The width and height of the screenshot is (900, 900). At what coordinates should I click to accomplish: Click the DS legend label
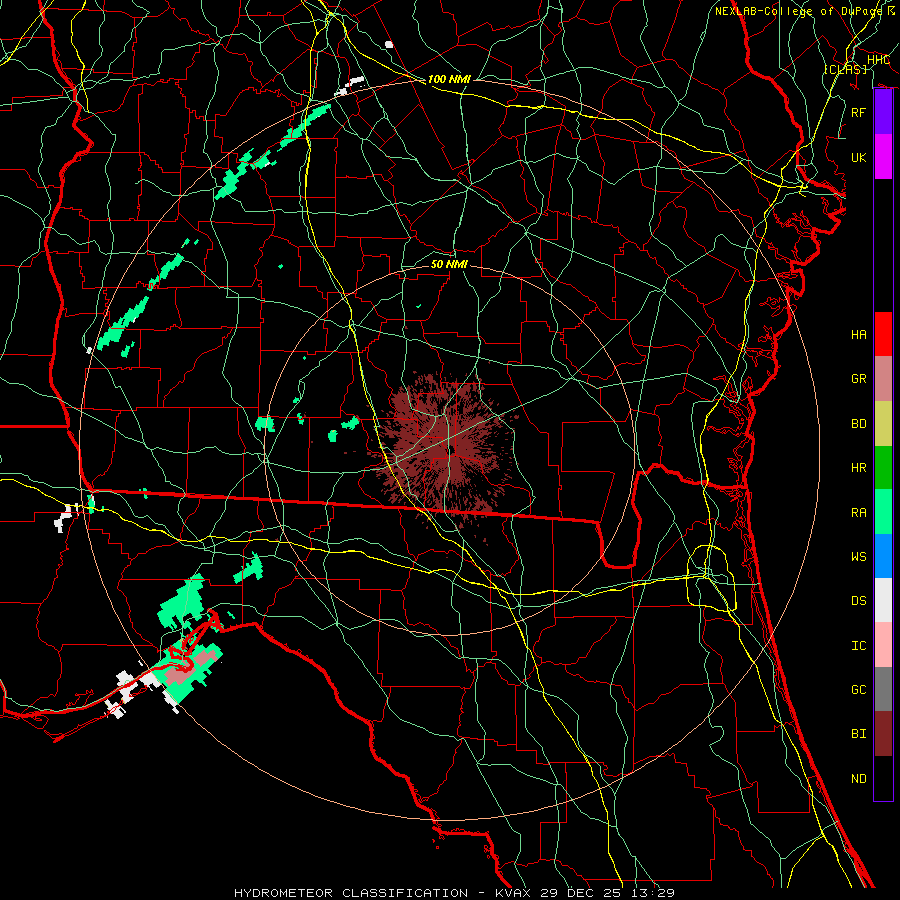pos(859,601)
